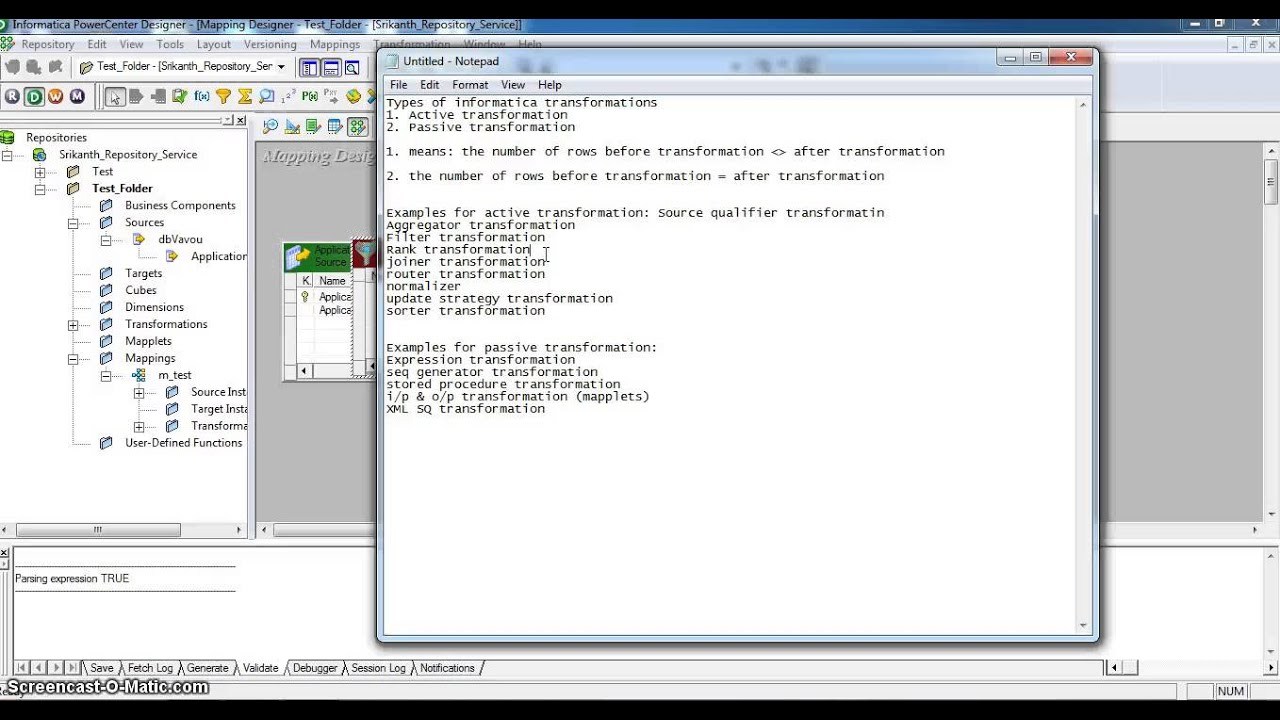Screen dimensions: 1280x720
Task: Open the Test_Folder dropdown in the toolbar
Action: (x=281, y=67)
